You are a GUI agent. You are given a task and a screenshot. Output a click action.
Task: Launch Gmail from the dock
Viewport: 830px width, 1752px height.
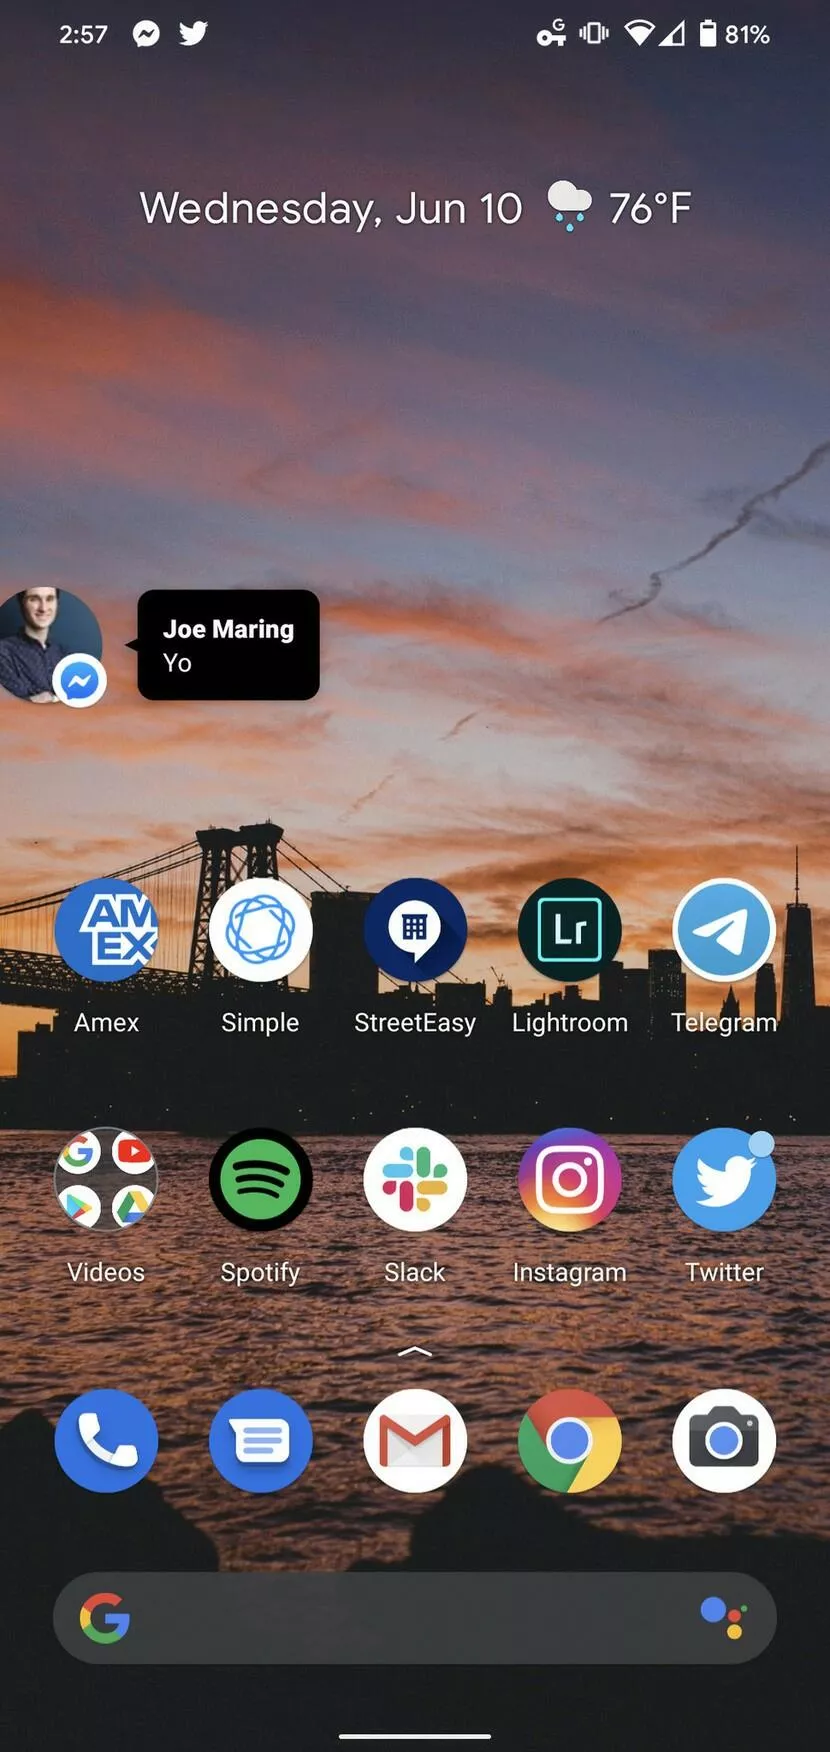tap(415, 1441)
